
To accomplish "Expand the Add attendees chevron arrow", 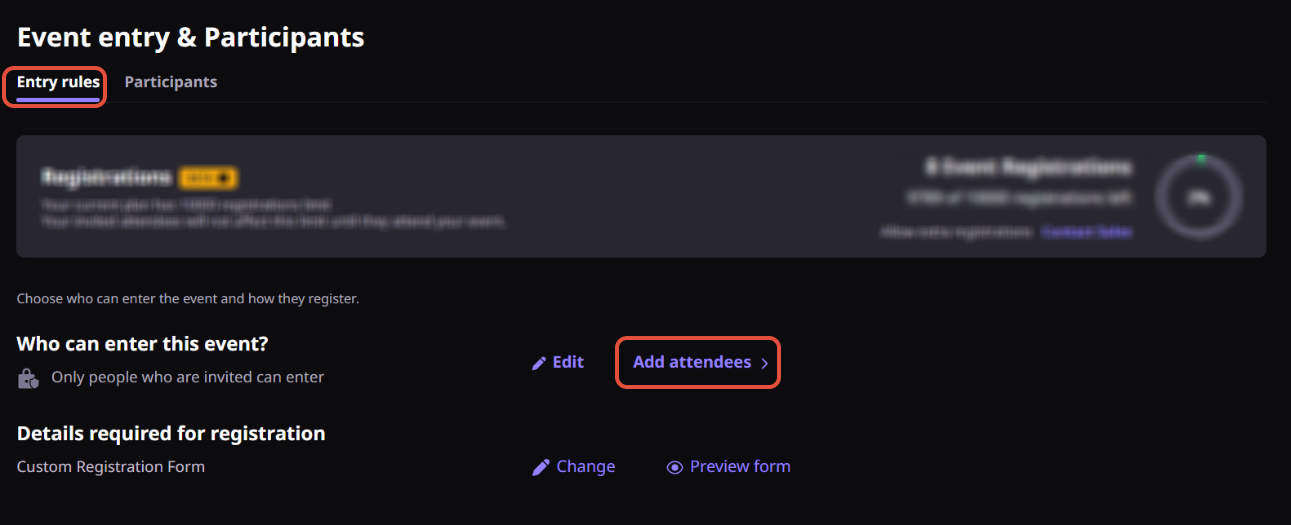I will pyautogui.click(x=765, y=364).
